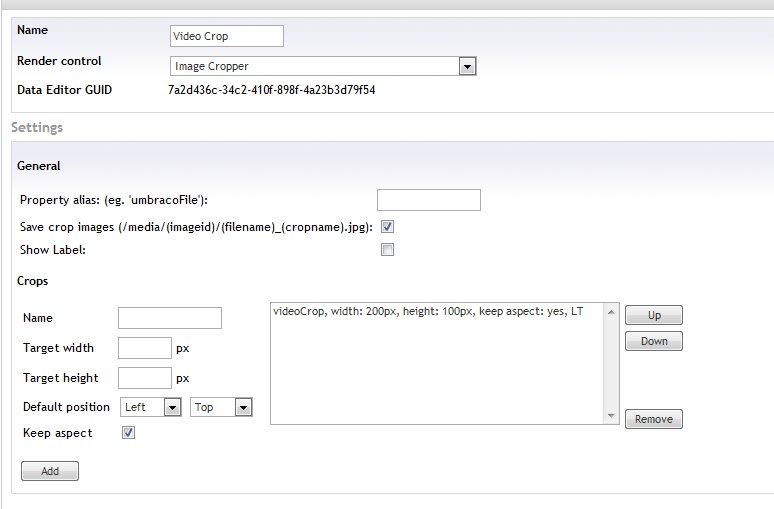Click the Property alias text field
Viewport: 774px width, 509px height.
click(x=428, y=200)
